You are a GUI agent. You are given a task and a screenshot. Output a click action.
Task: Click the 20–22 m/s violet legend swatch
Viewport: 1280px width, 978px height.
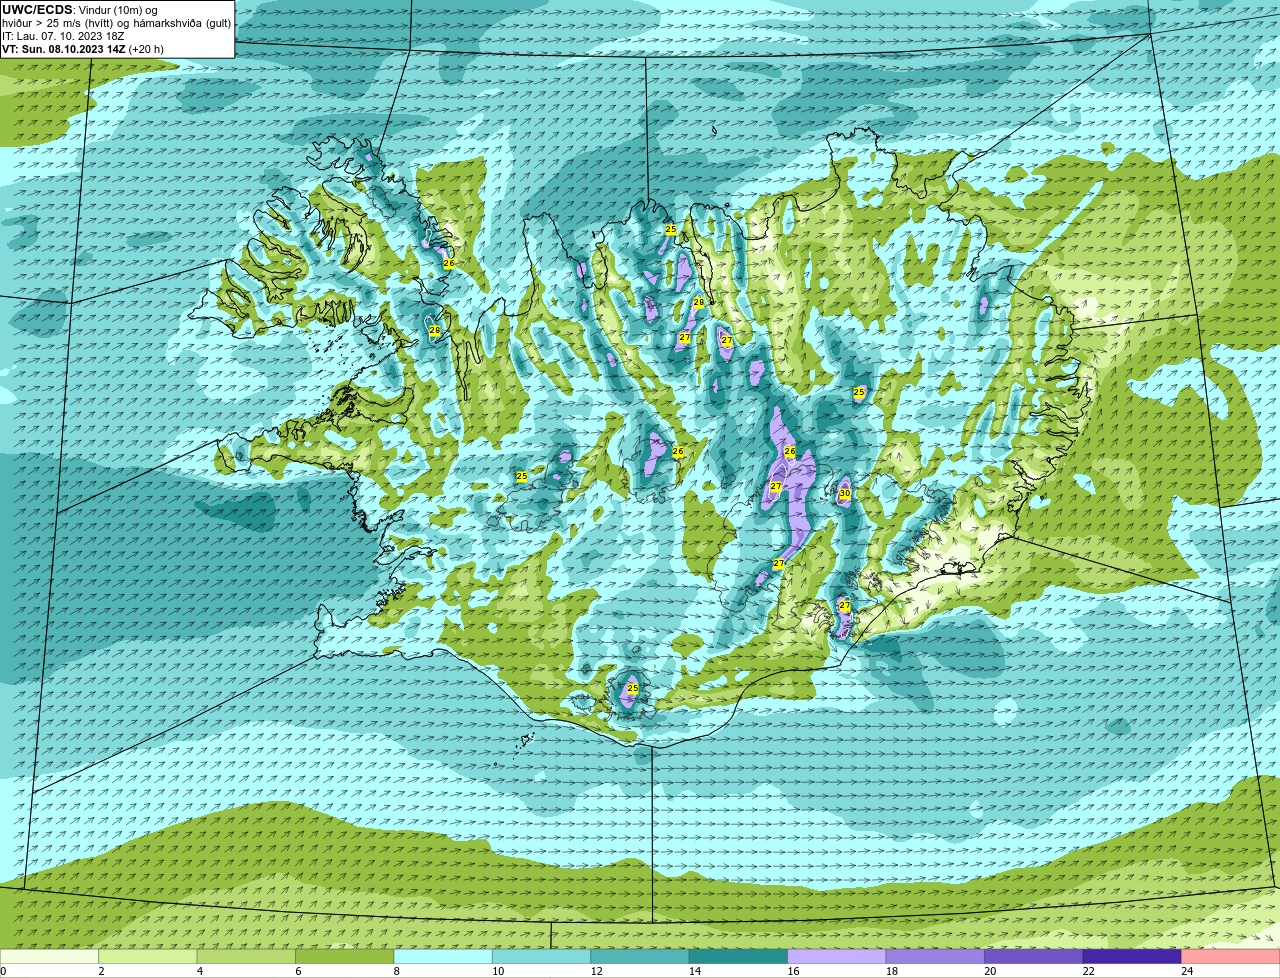[x=1034, y=956]
